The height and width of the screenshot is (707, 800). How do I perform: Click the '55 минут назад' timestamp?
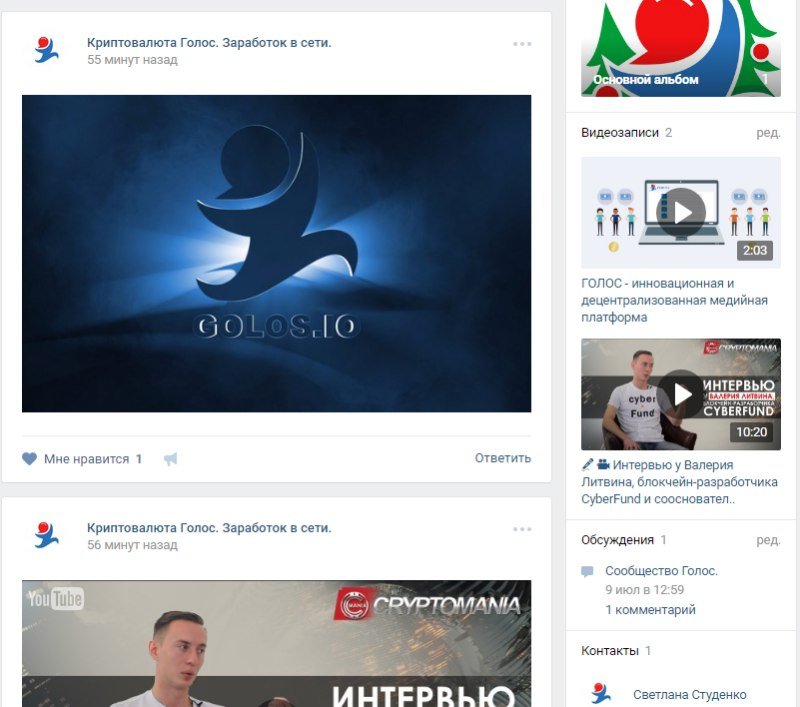pos(132,60)
